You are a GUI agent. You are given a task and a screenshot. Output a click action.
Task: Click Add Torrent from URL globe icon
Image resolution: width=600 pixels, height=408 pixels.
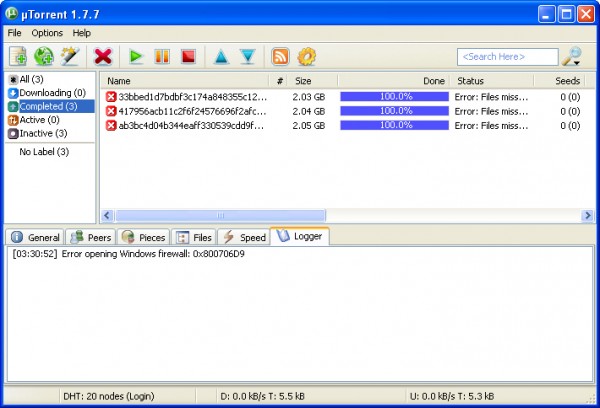click(44, 57)
